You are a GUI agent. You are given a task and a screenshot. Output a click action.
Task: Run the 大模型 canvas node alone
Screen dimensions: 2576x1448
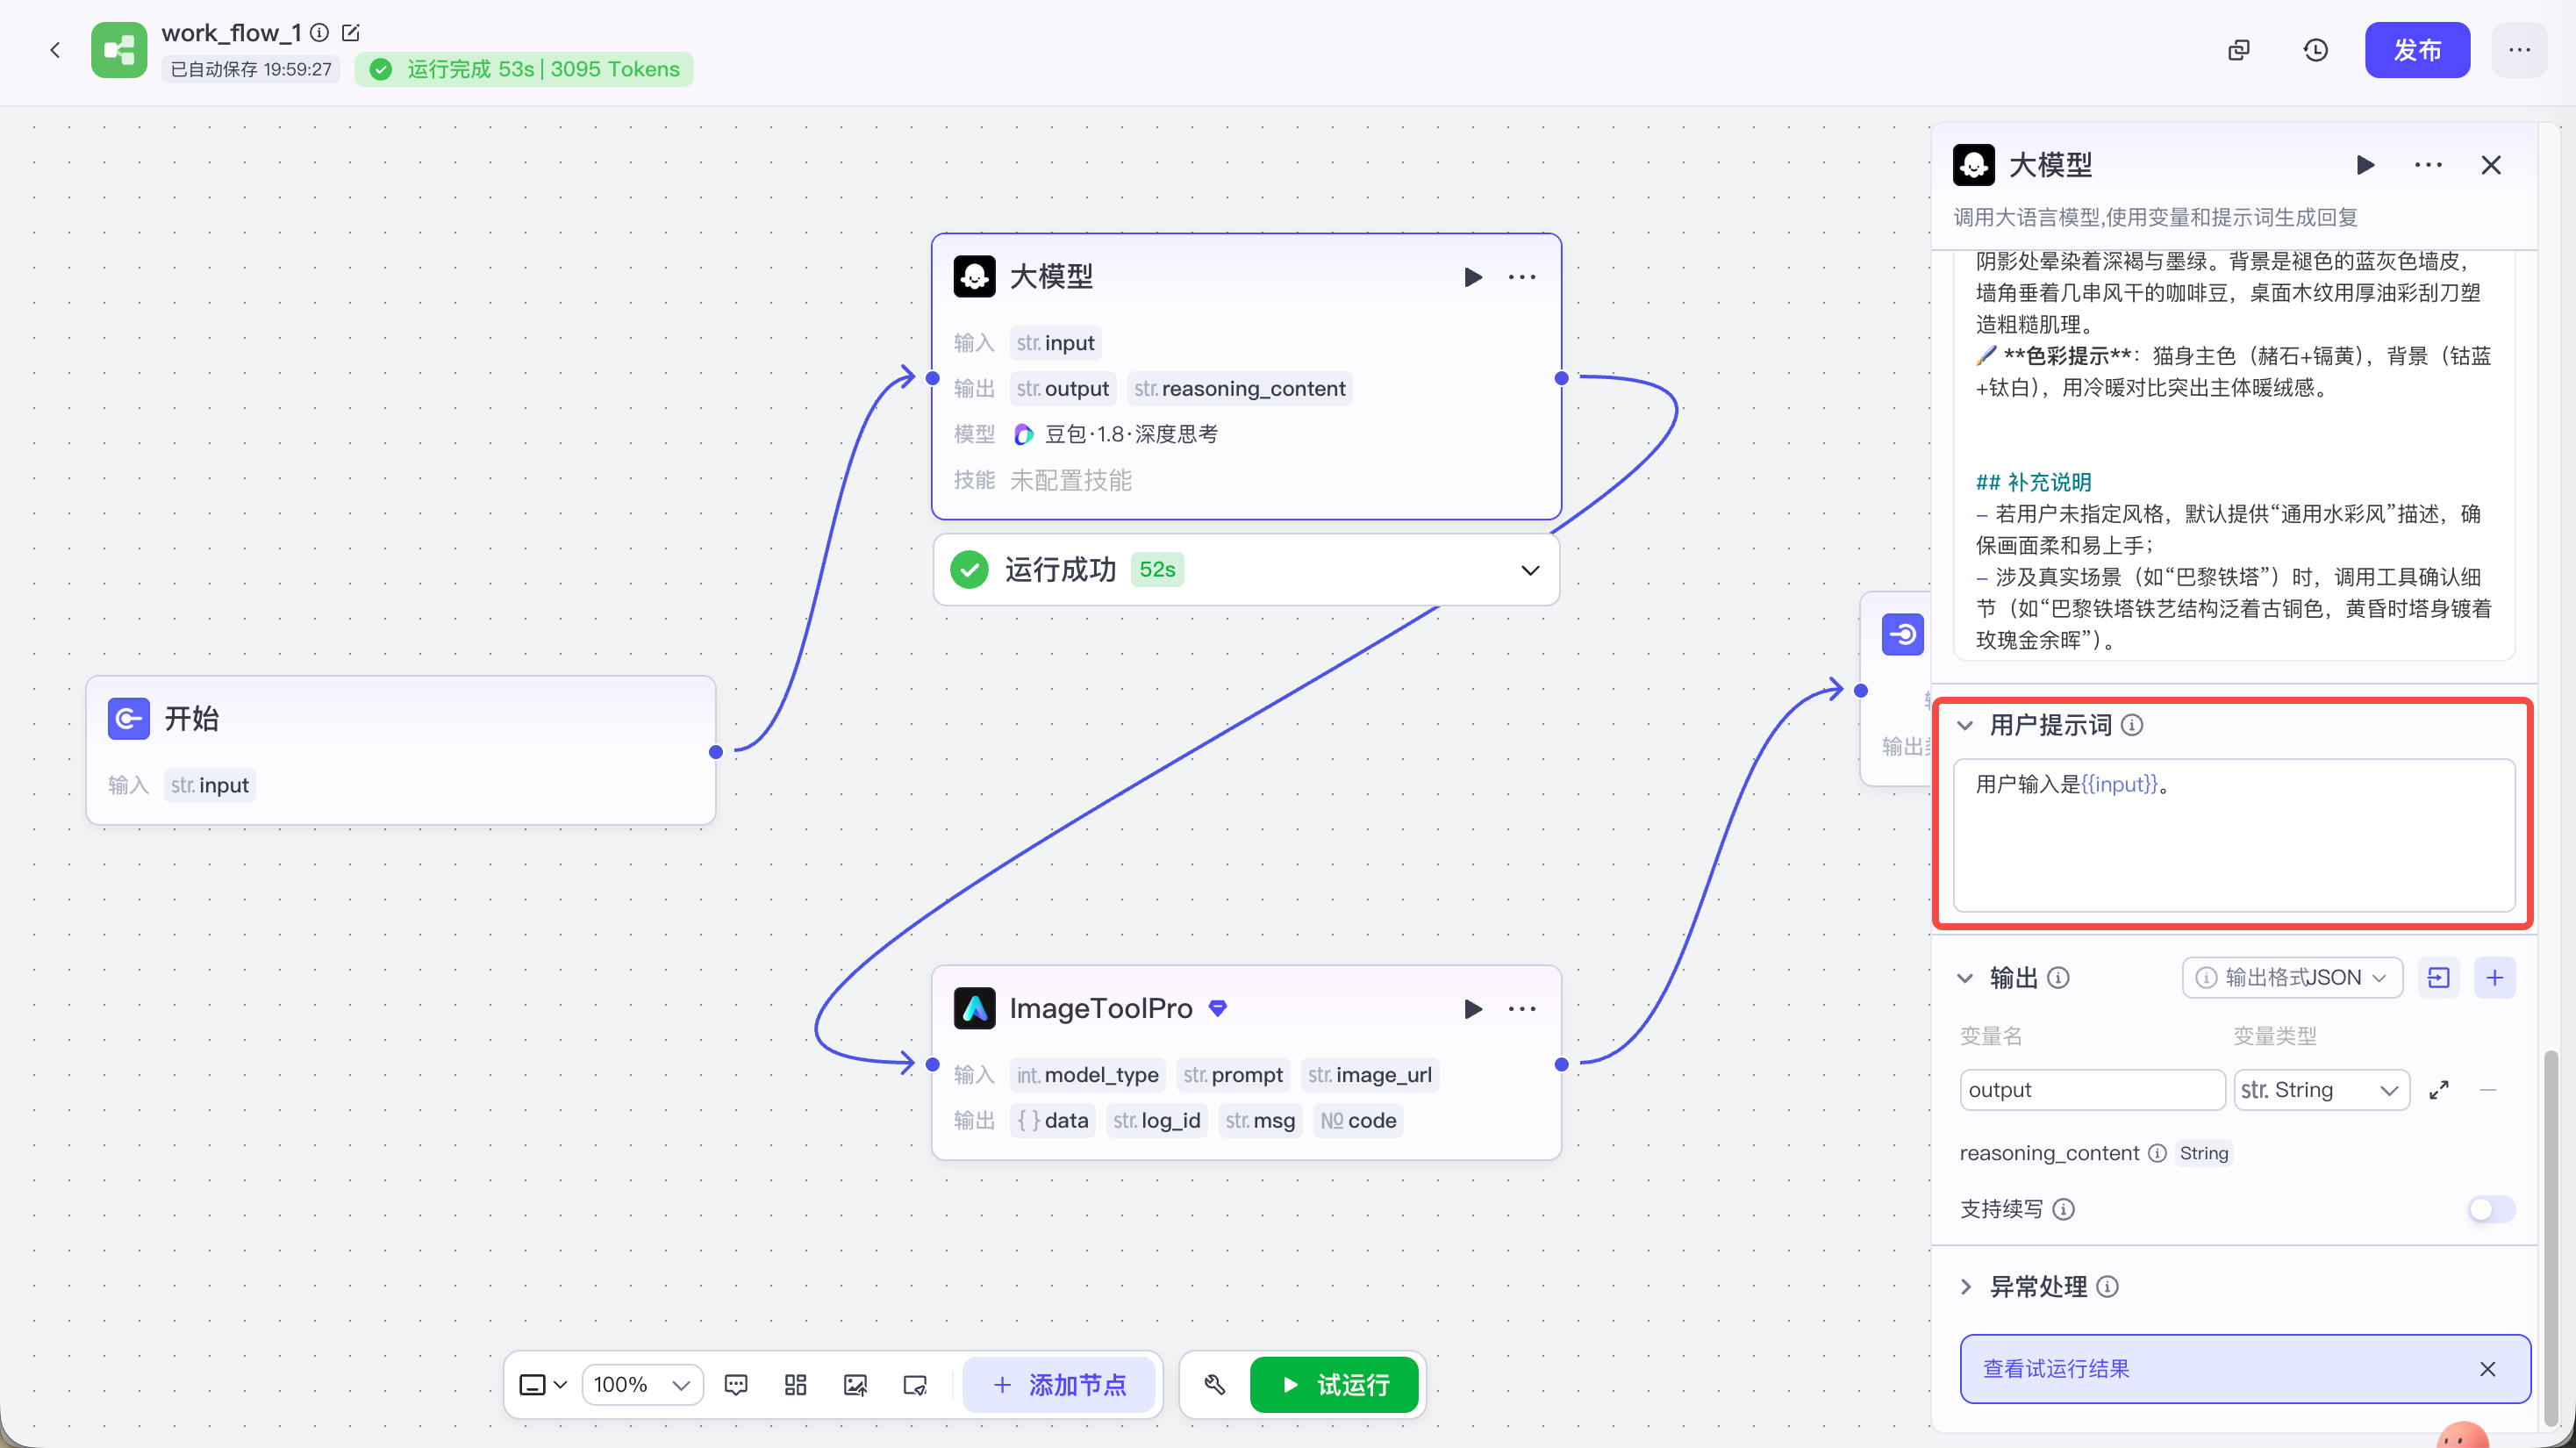pyautogui.click(x=1473, y=277)
